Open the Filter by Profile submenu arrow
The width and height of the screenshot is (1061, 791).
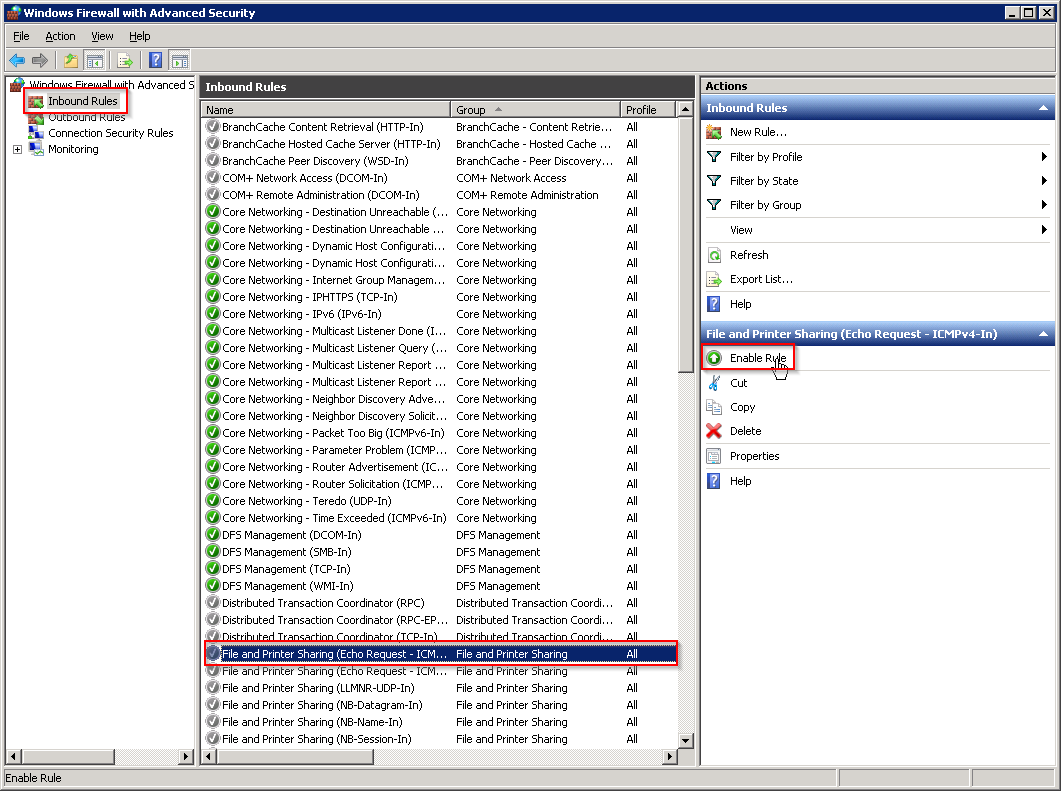pos(1044,157)
